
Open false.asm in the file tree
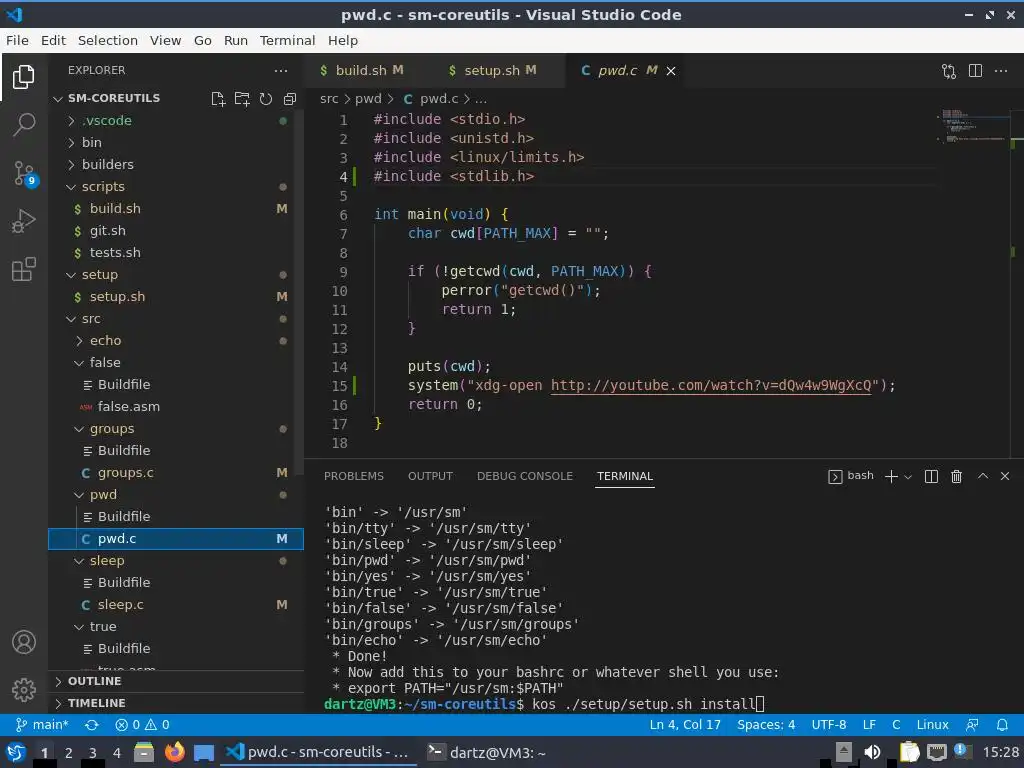(128, 407)
